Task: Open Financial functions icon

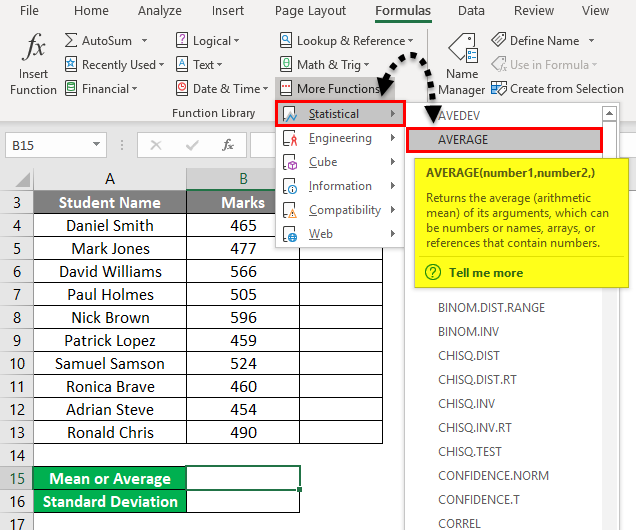Action: (71, 88)
